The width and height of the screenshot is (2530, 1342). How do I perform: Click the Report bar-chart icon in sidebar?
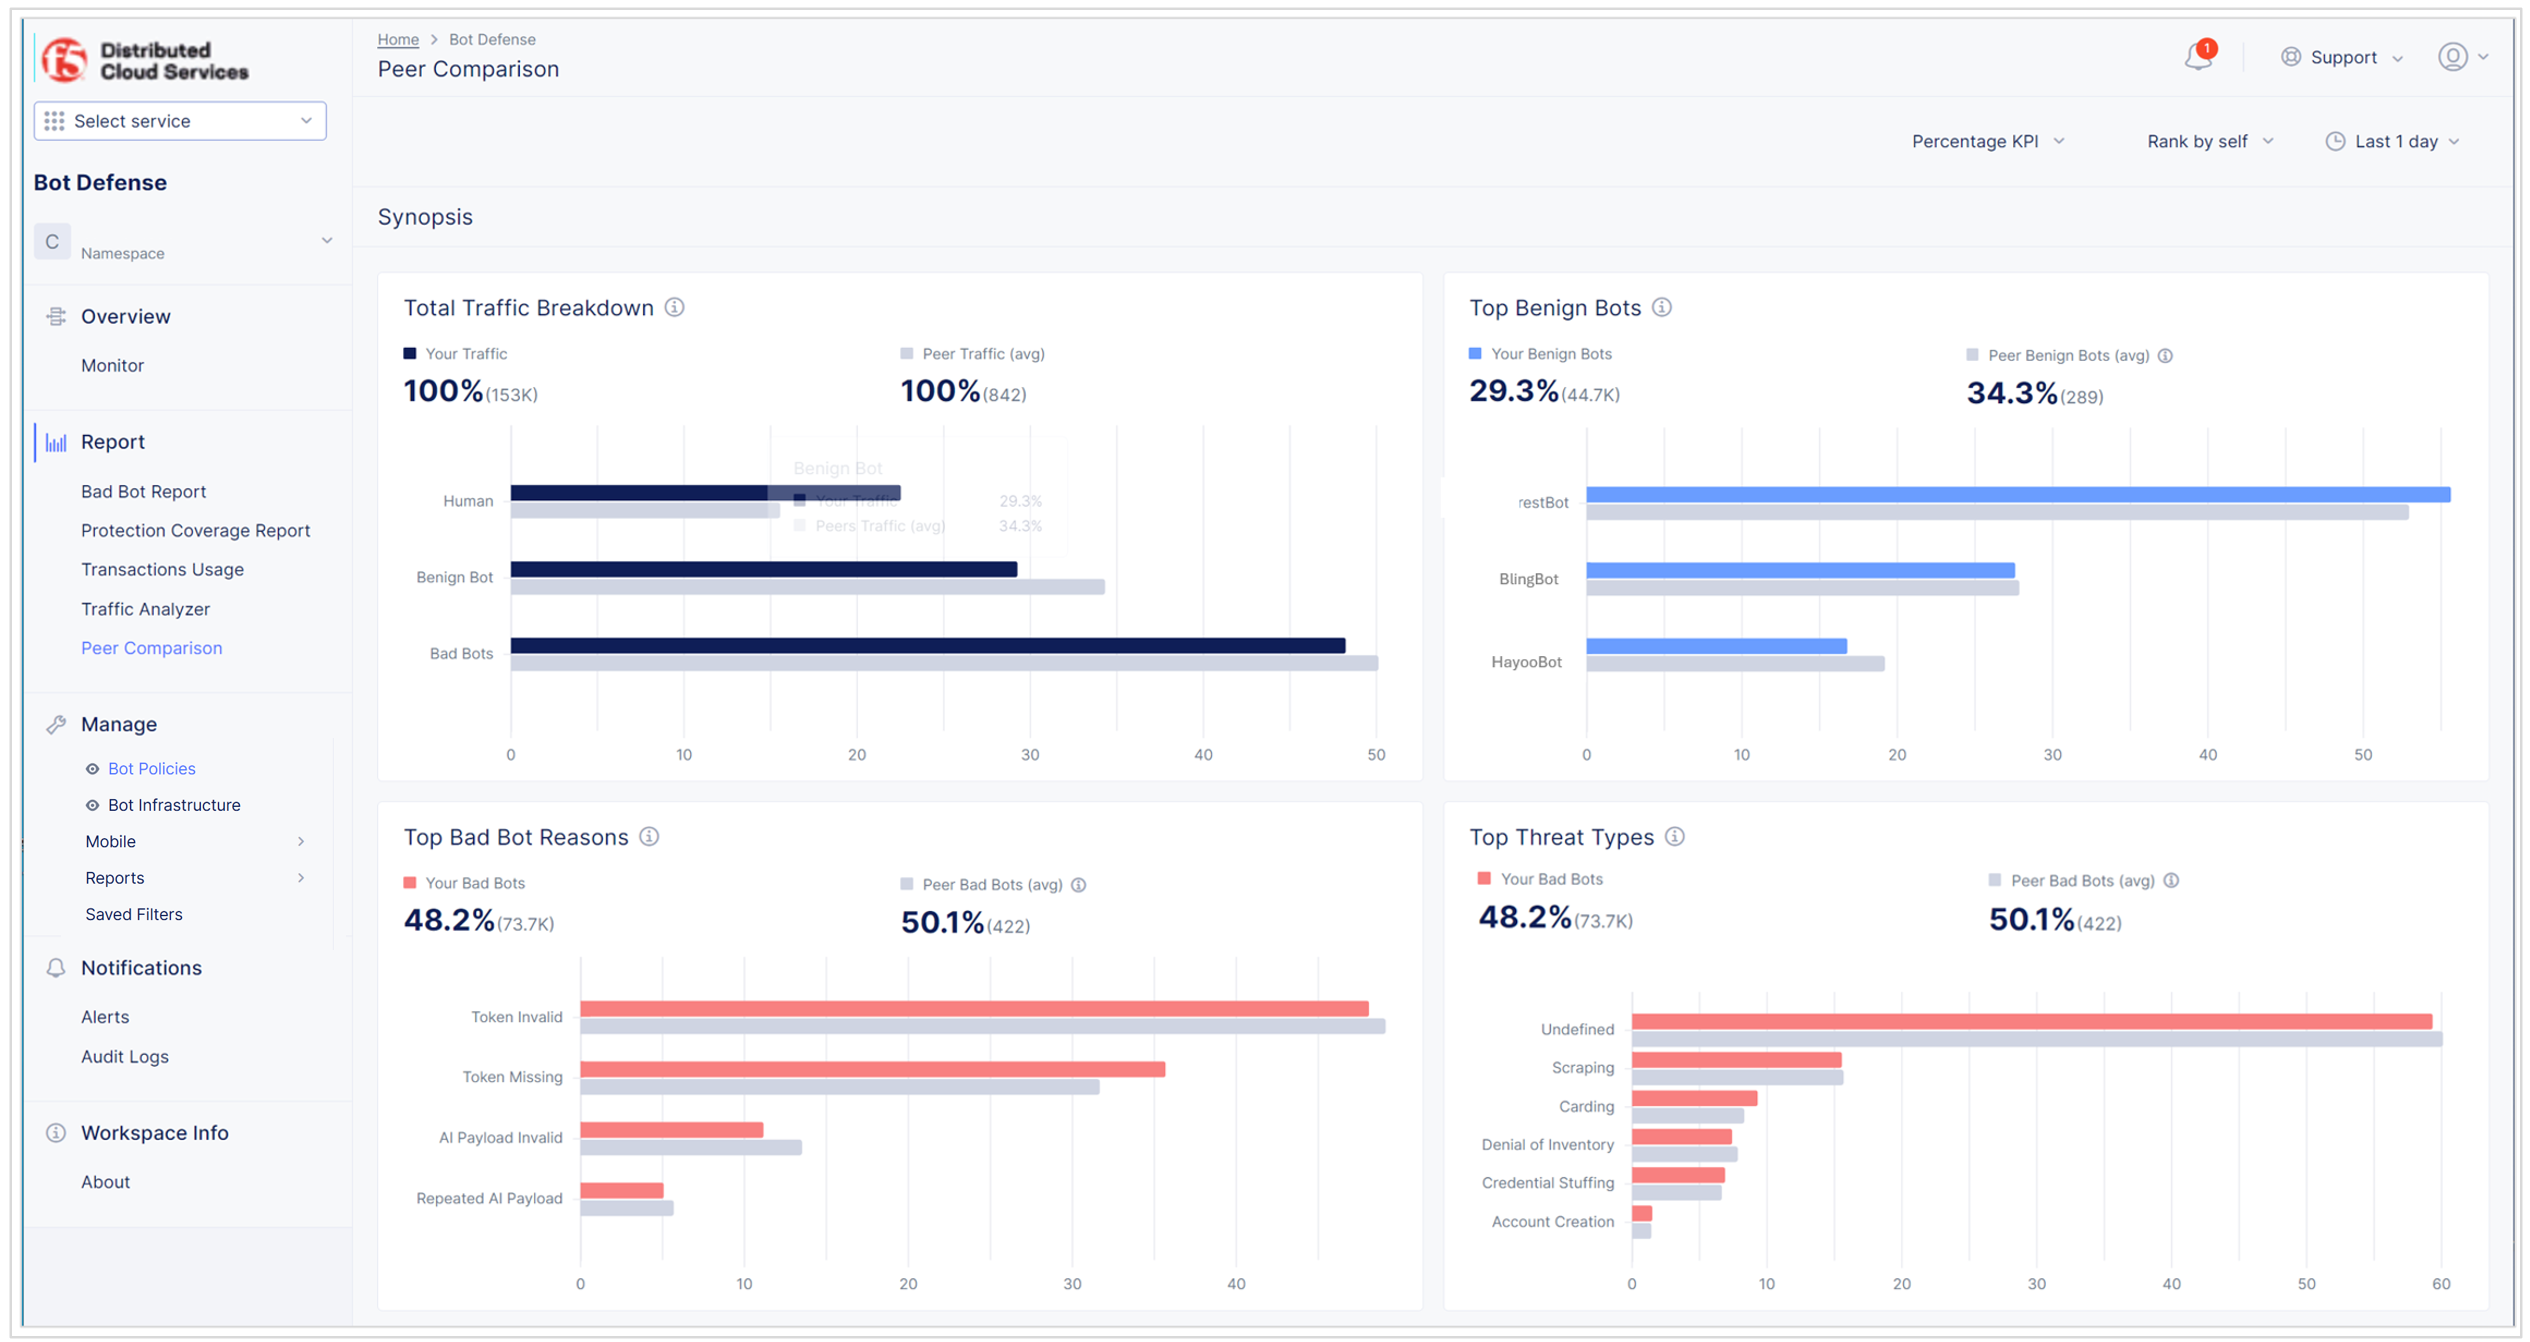[x=56, y=441]
